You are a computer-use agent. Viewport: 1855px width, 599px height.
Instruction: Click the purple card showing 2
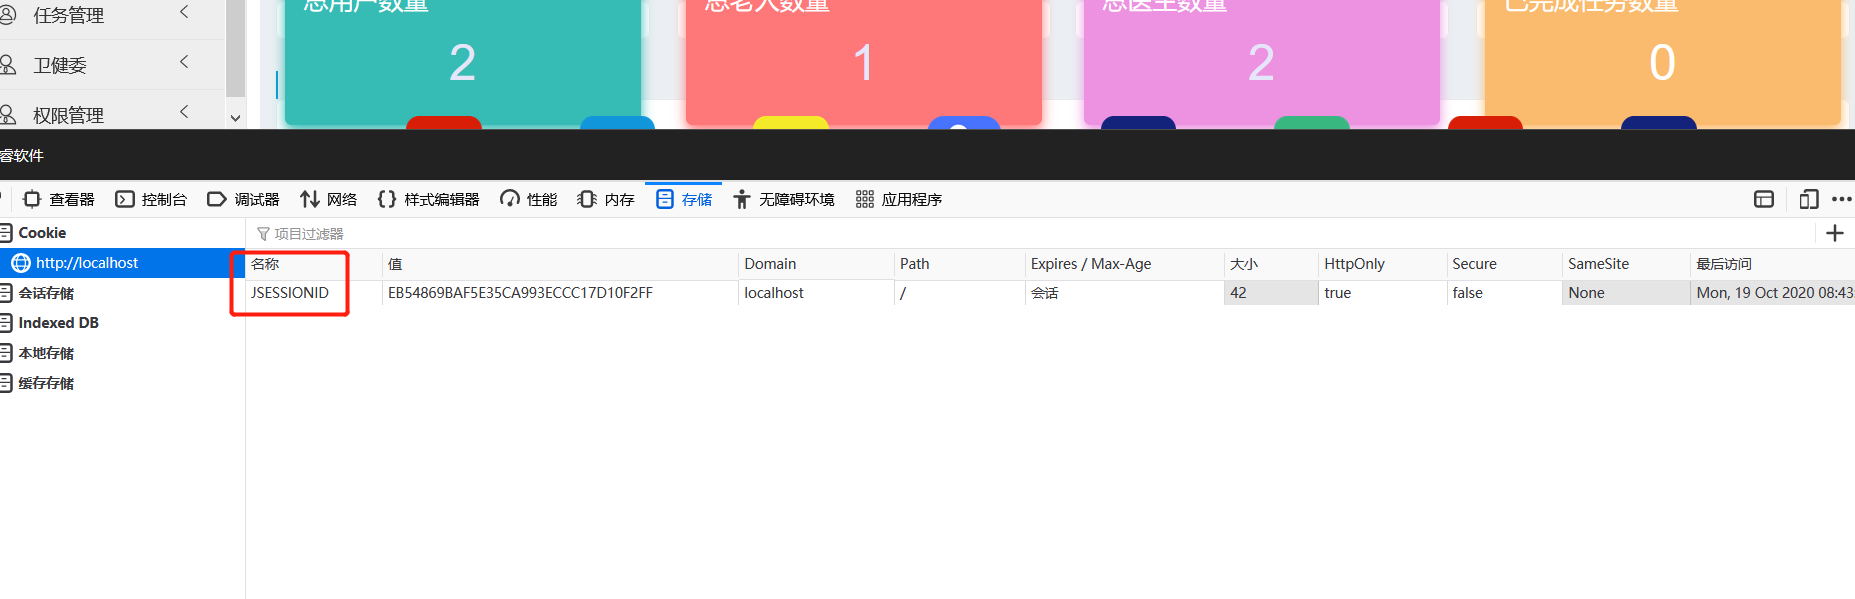(x=1261, y=62)
